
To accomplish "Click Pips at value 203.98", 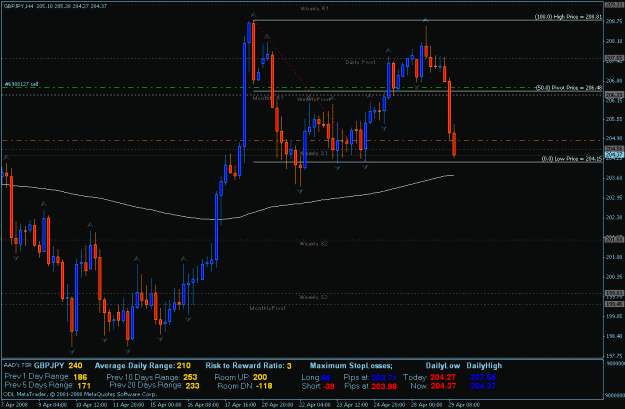I will (384, 386).
